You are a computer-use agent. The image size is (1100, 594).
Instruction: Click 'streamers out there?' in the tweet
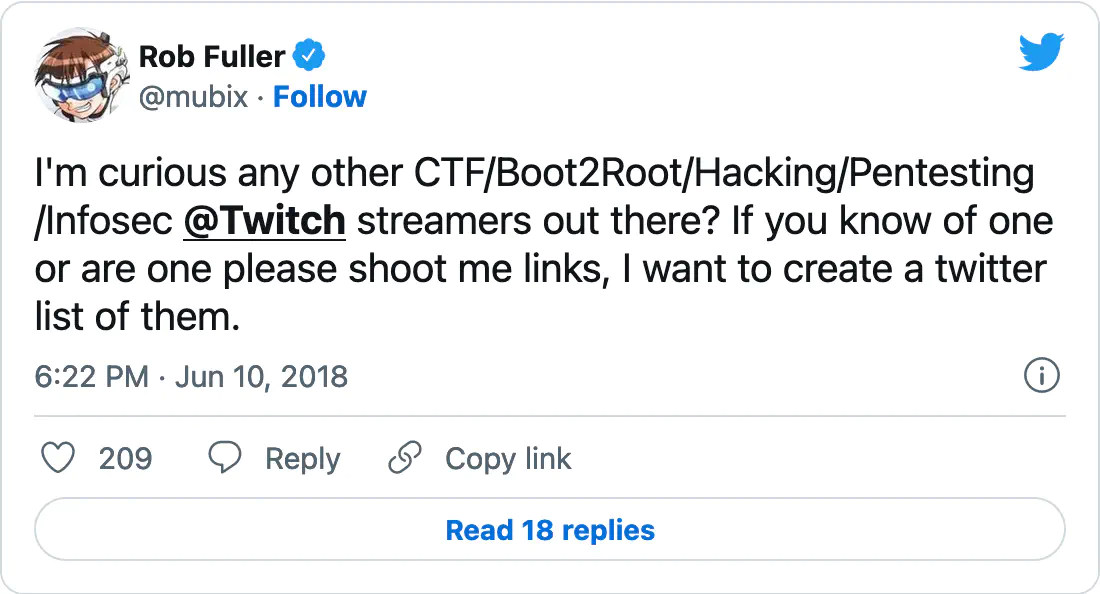[x=539, y=221]
